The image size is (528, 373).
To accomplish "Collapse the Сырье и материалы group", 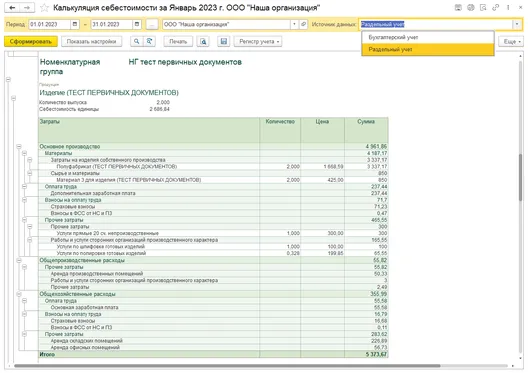I will [x=30, y=173].
